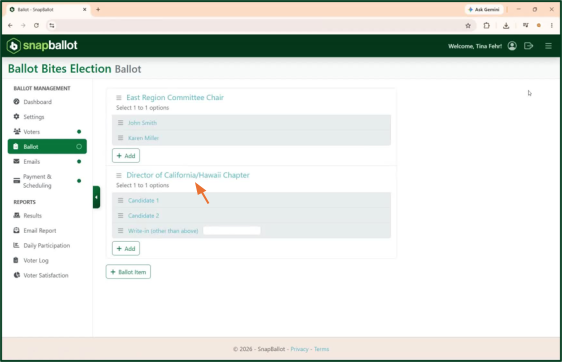Open Email Report
The height and width of the screenshot is (362, 562).
coord(39,230)
